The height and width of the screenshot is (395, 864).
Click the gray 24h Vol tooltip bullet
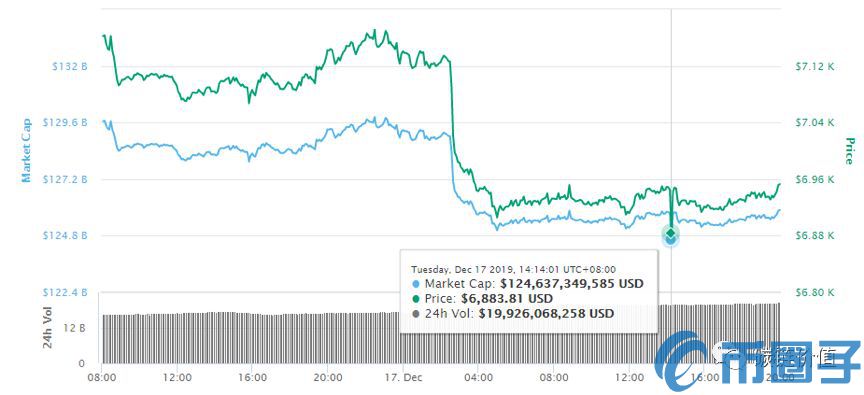point(416,313)
